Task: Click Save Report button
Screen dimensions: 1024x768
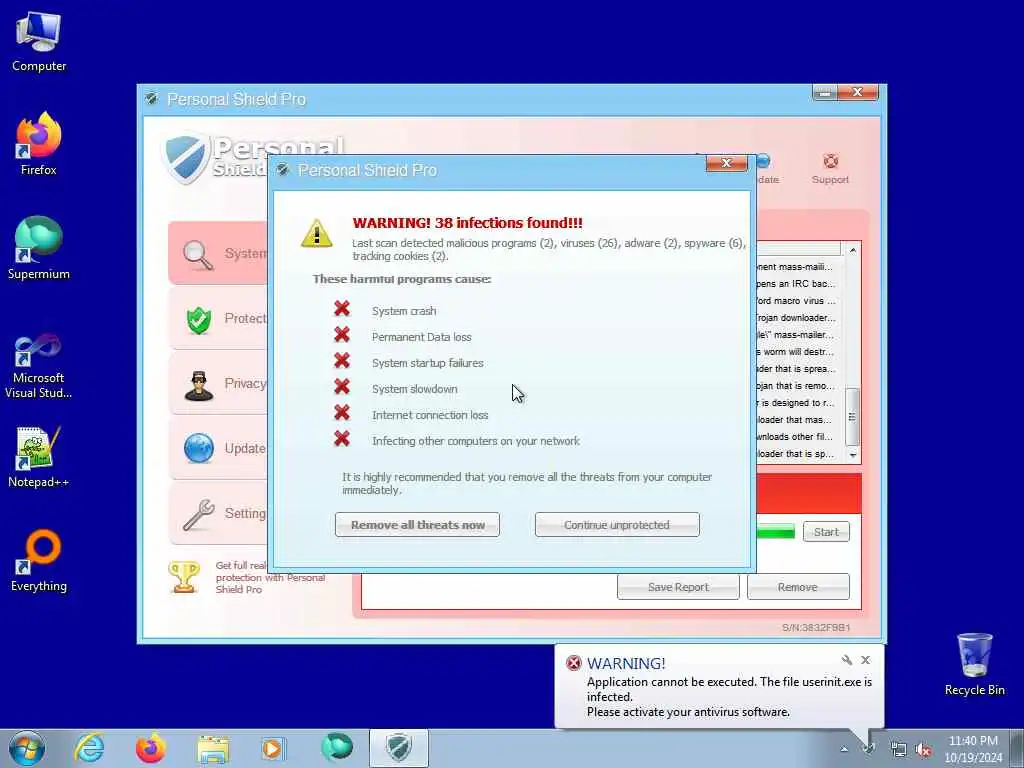Action: pyautogui.click(x=678, y=586)
